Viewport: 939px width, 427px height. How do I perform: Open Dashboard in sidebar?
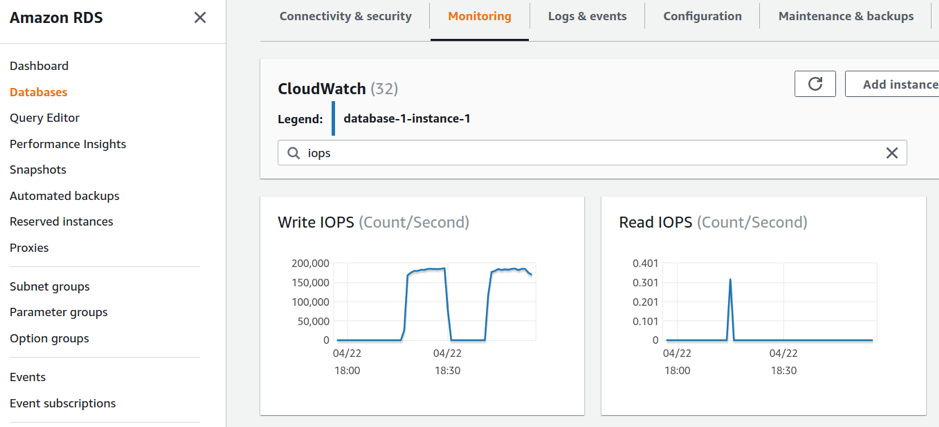tap(39, 66)
